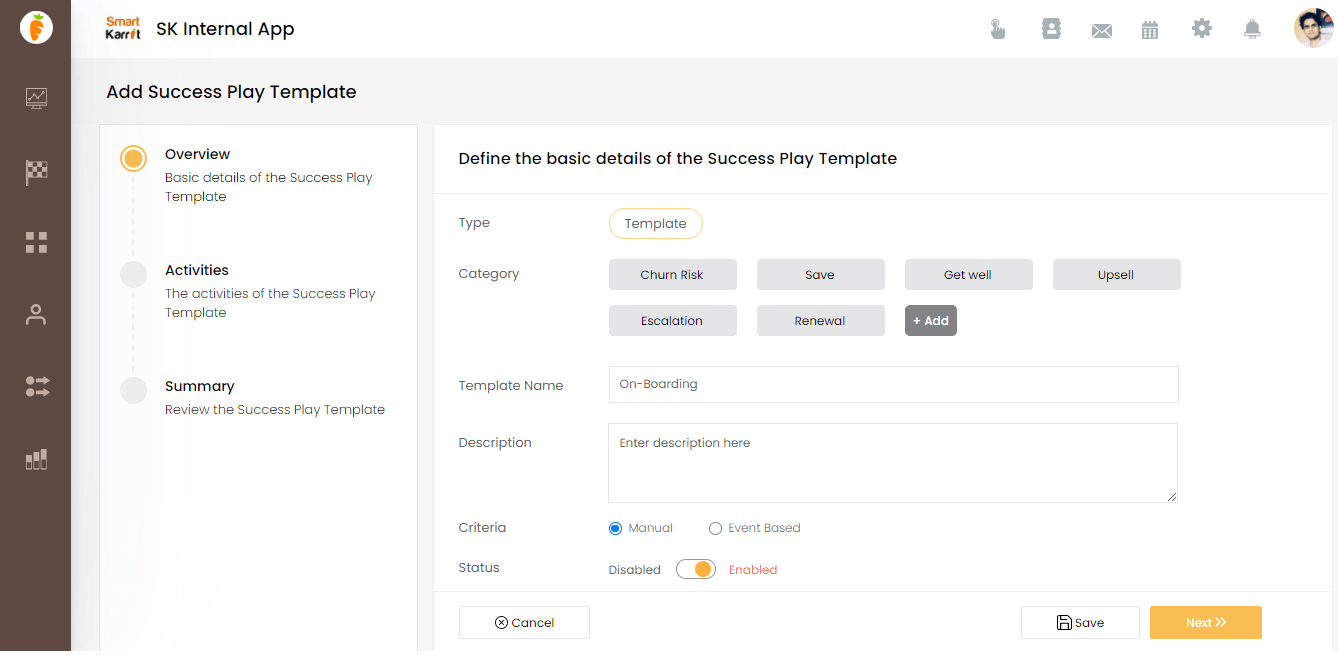Choose the Get well category
The width and height of the screenshot is (1338, 660).
(x=969, y=275)
